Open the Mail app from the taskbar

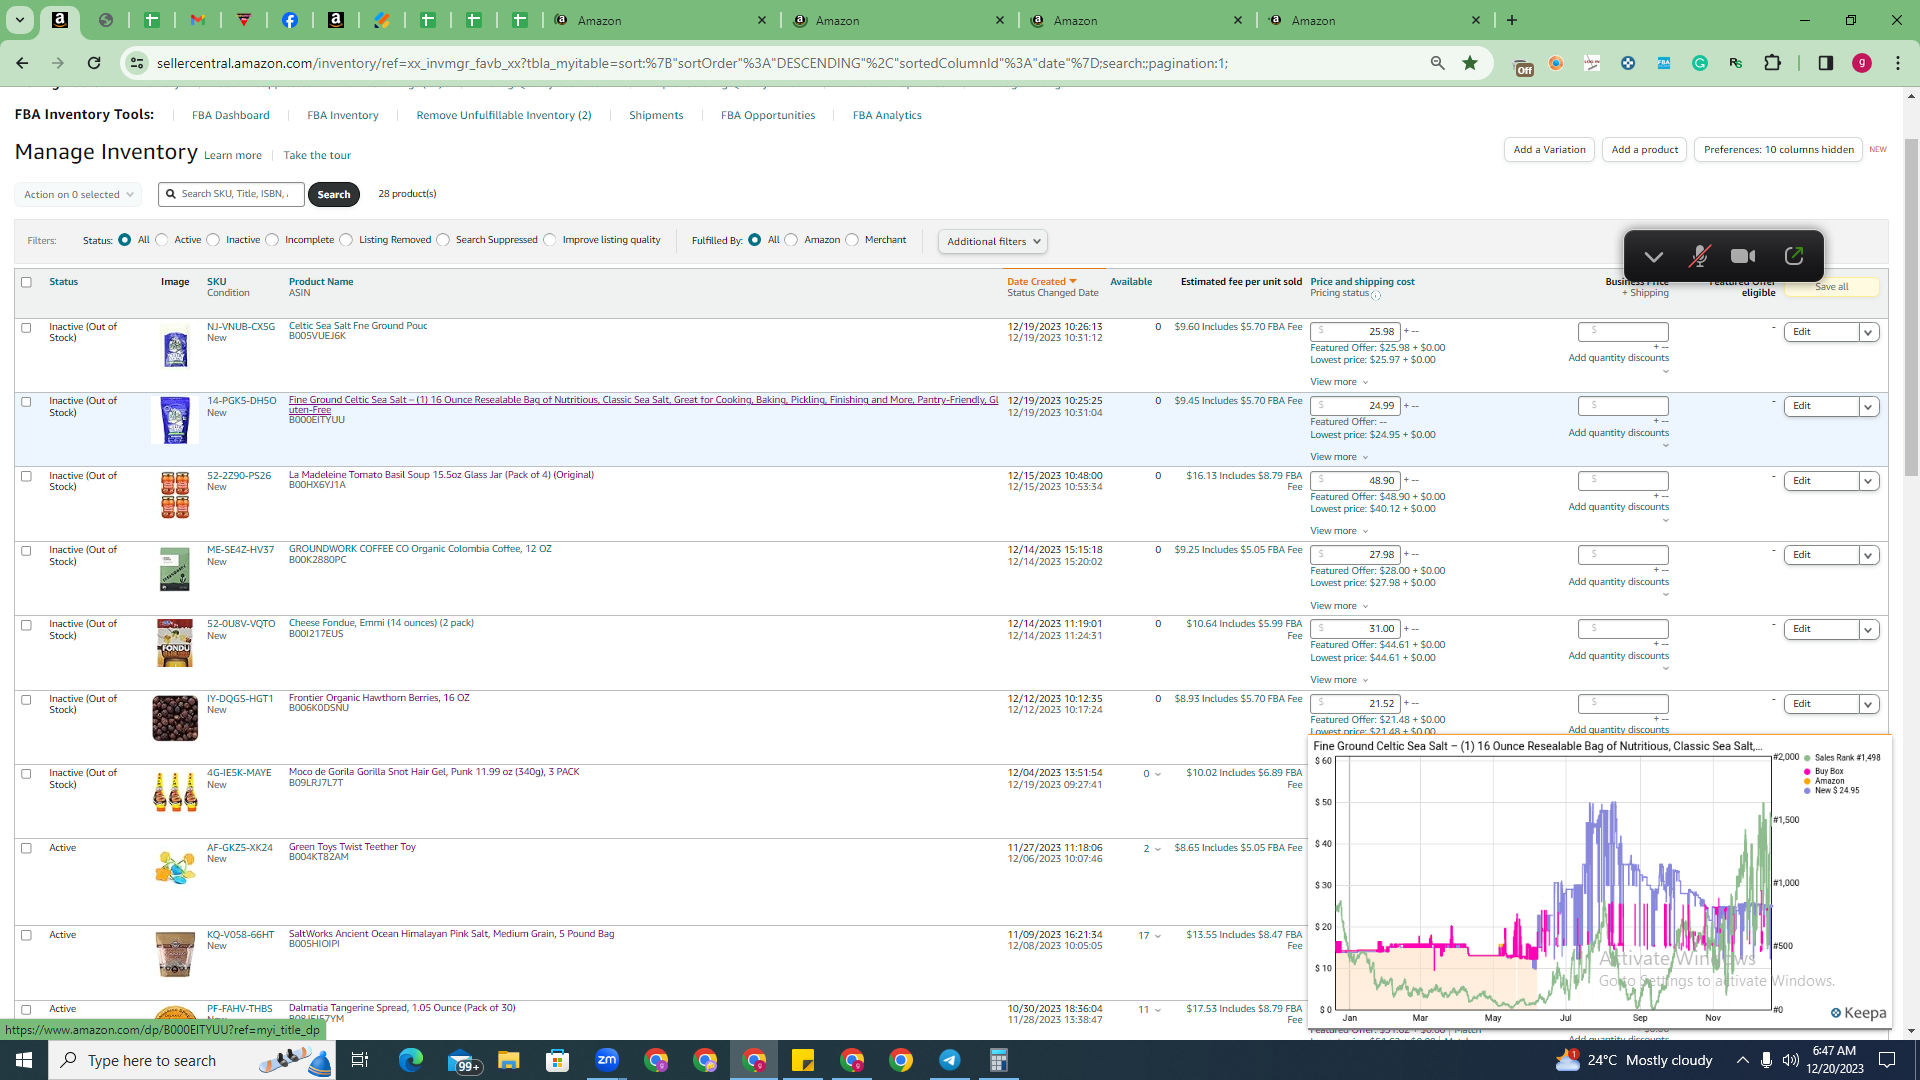(x=463, y=1060)
